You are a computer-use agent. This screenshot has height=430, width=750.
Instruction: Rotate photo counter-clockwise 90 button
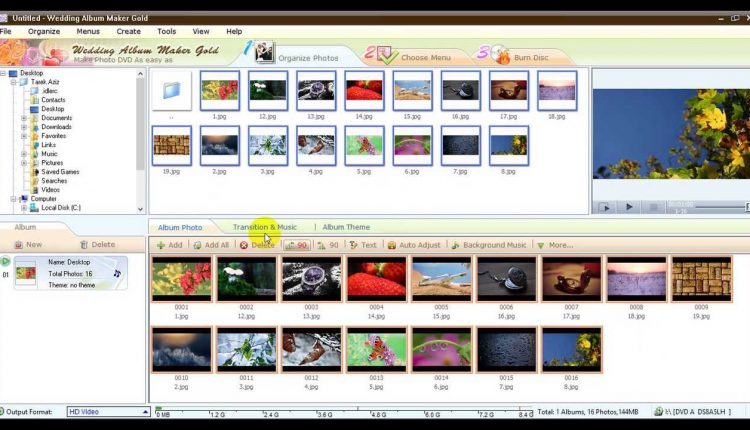(x=297, y=245)
